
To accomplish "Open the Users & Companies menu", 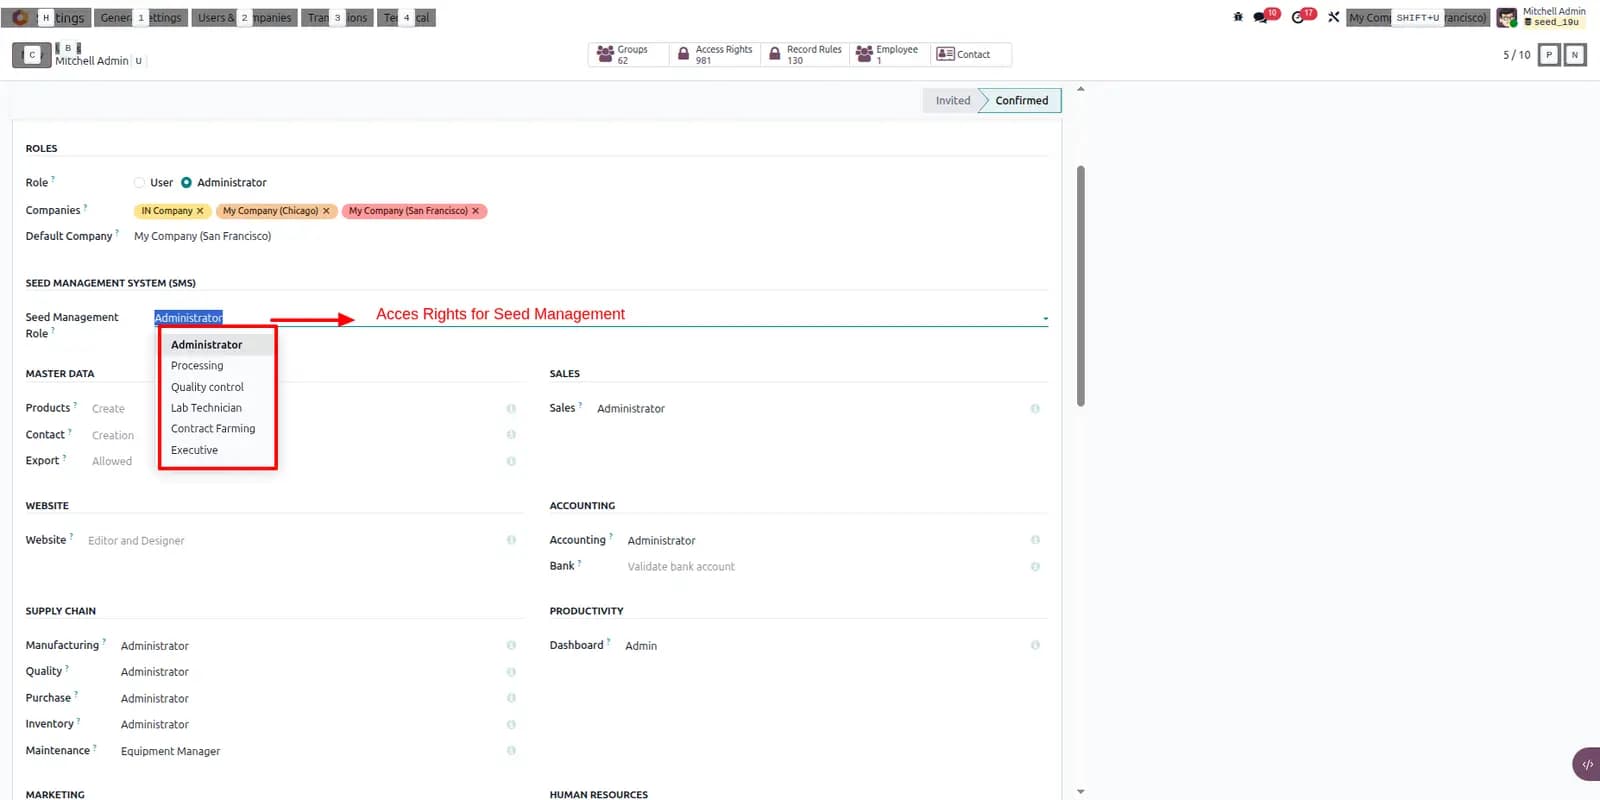I will click(x=244, y=17).
